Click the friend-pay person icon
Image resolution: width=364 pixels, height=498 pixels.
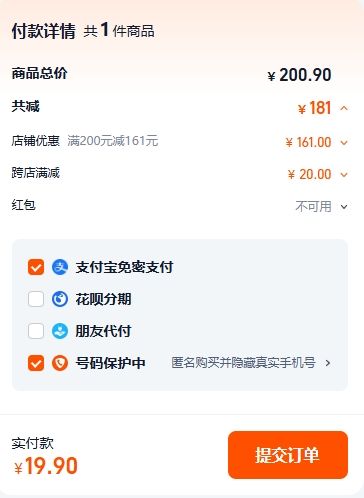60,331
